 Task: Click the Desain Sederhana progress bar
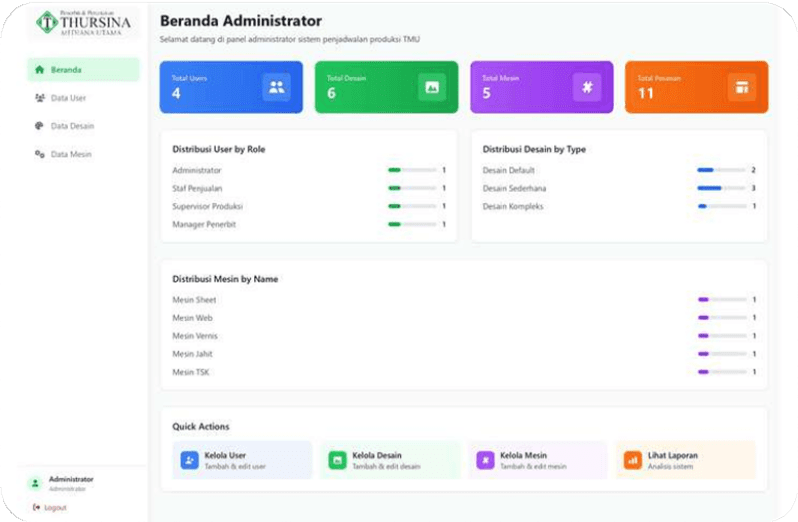pyautogui.click(x=721, y=188)
